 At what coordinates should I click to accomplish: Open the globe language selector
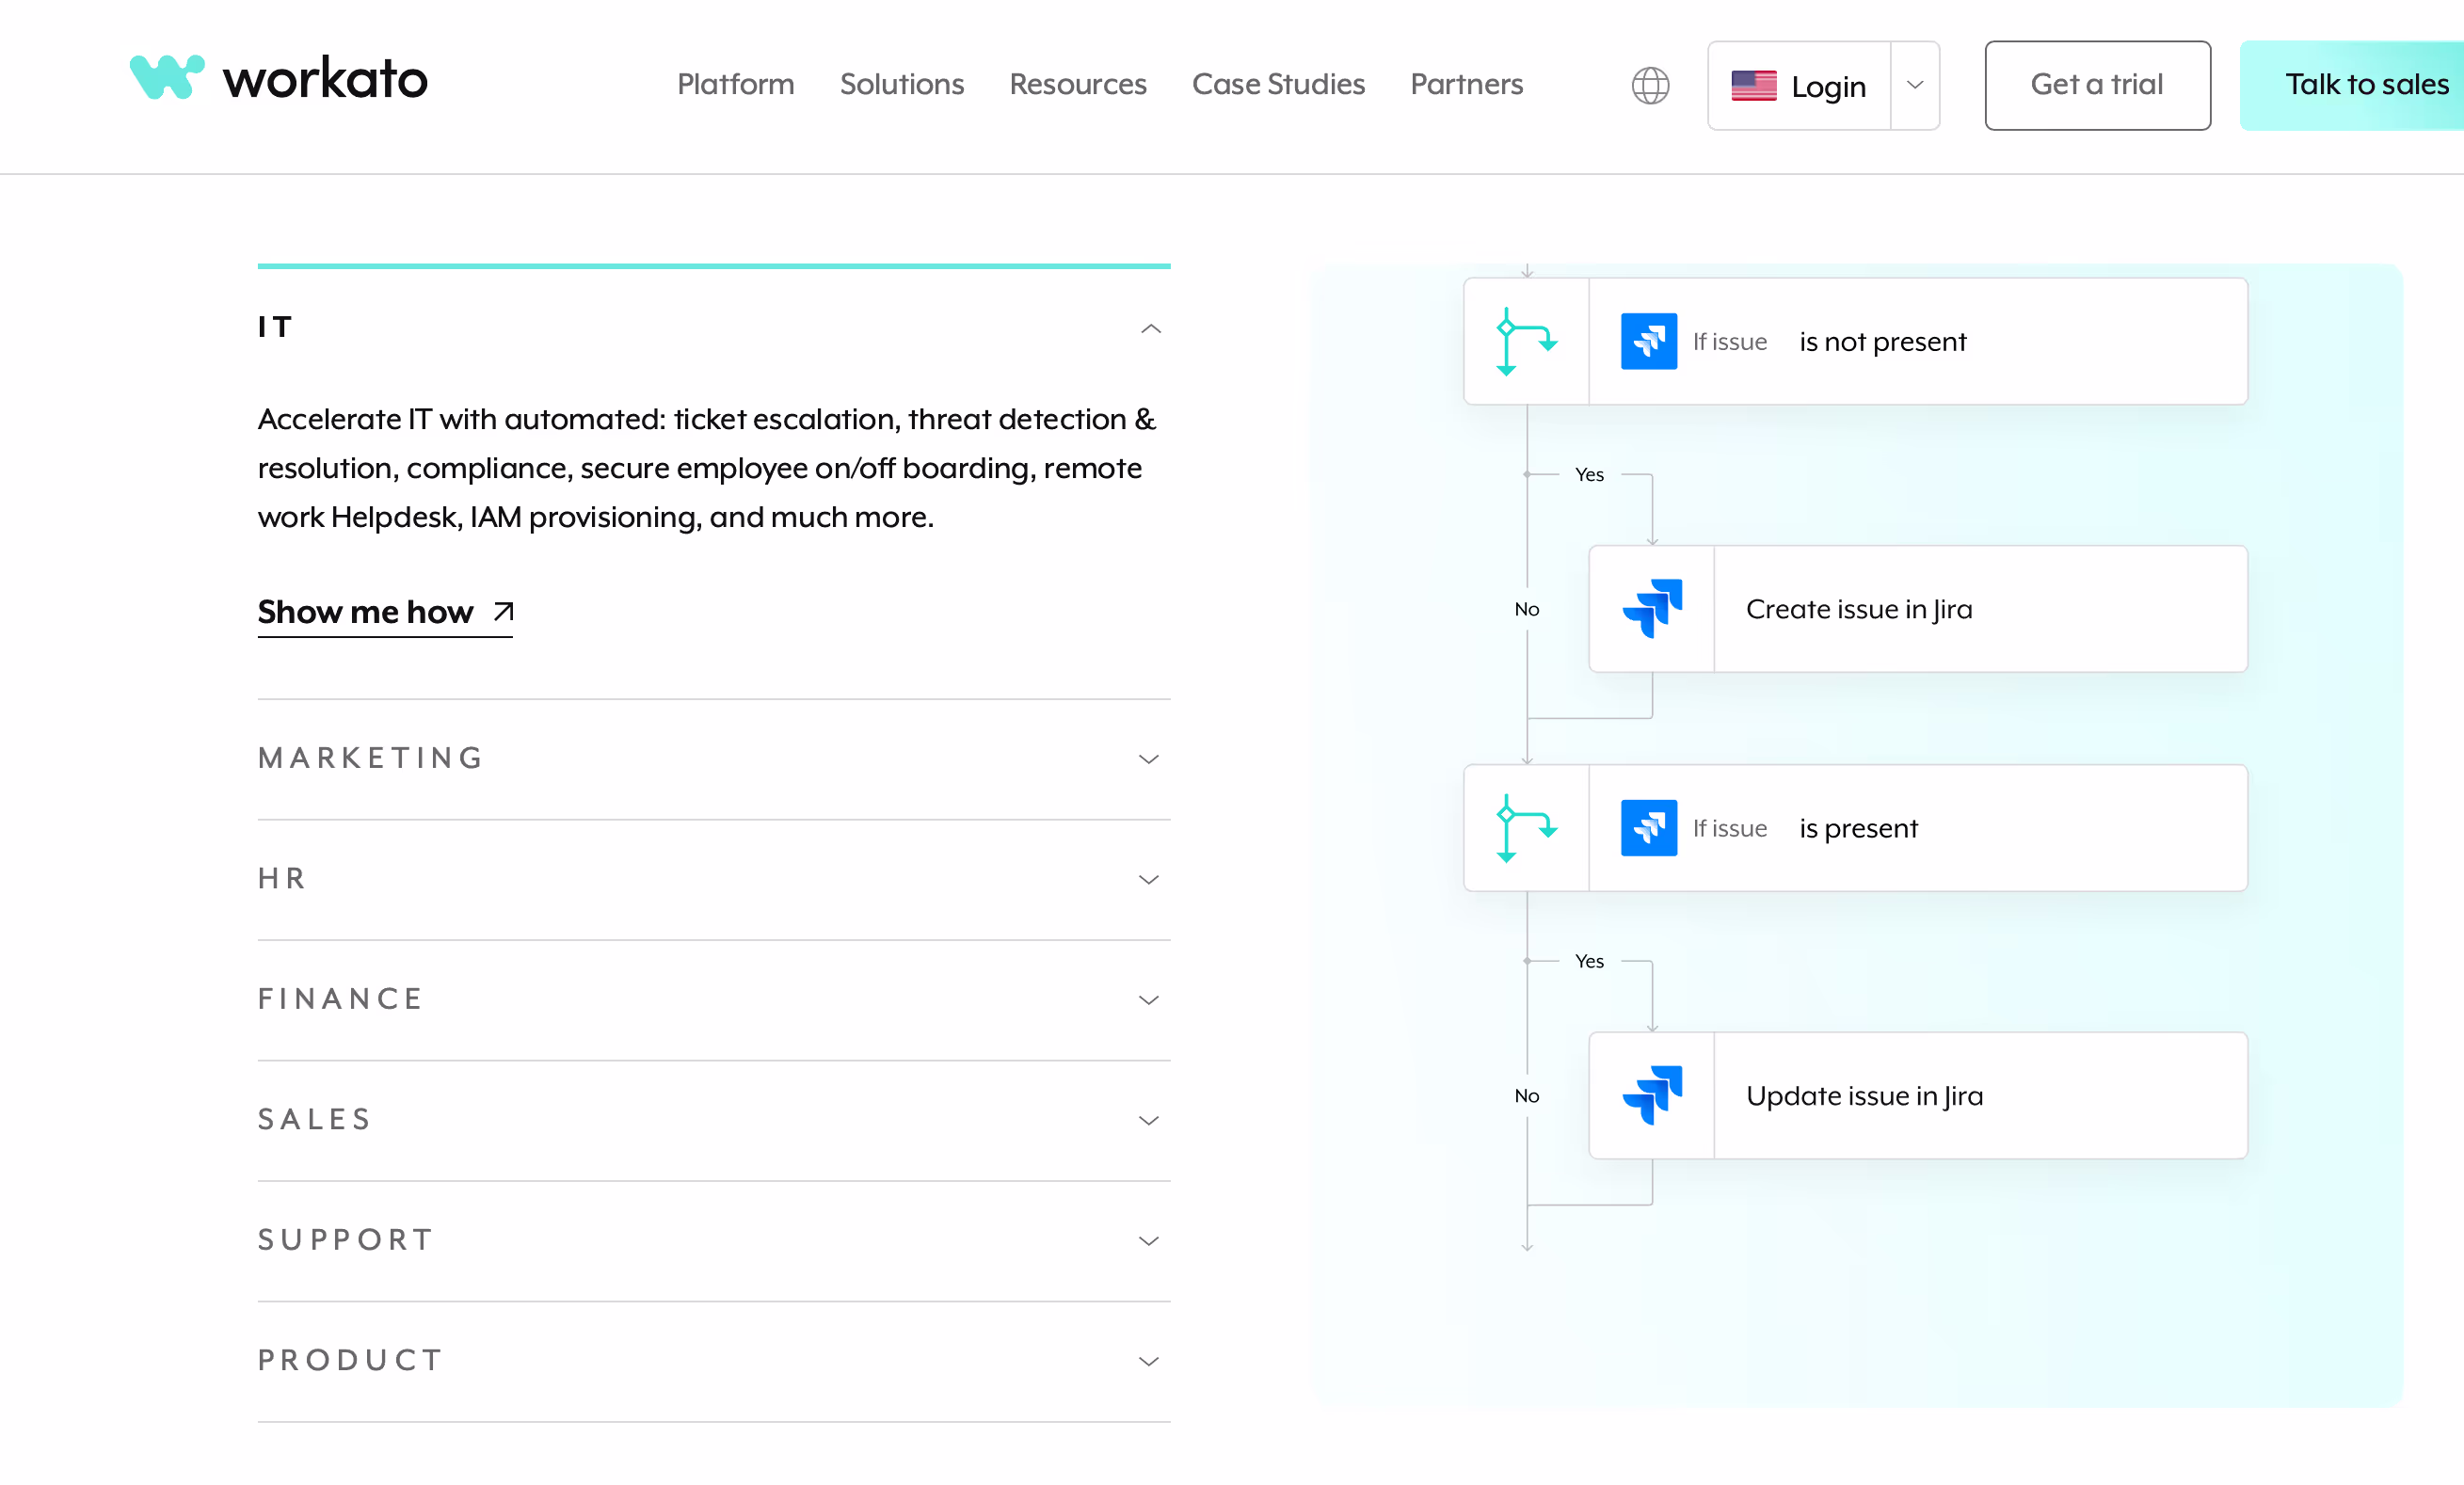(x=1650, y=85)
